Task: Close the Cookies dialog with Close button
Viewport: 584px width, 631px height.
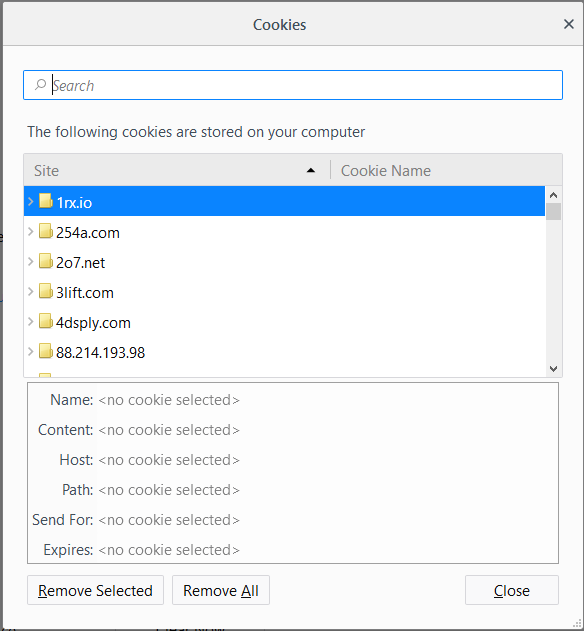Action: [x=512, y=590]
